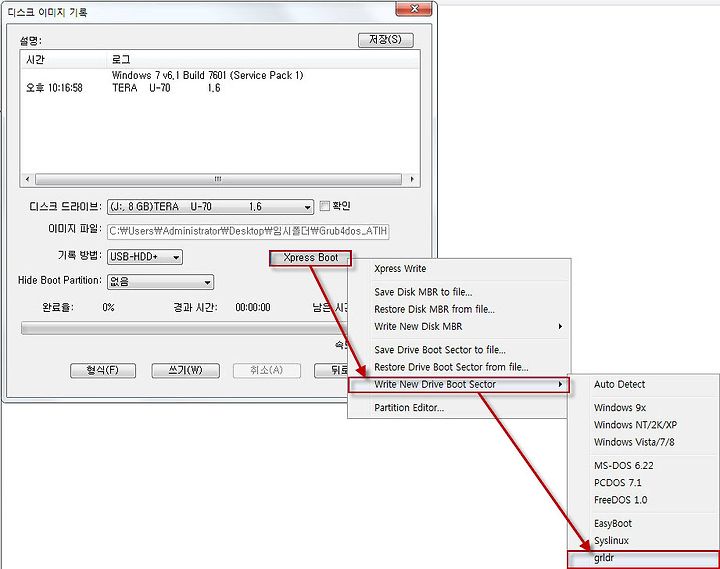
Task: Expand the Write New Disk MBR submenu
Action: coord(459,327)
